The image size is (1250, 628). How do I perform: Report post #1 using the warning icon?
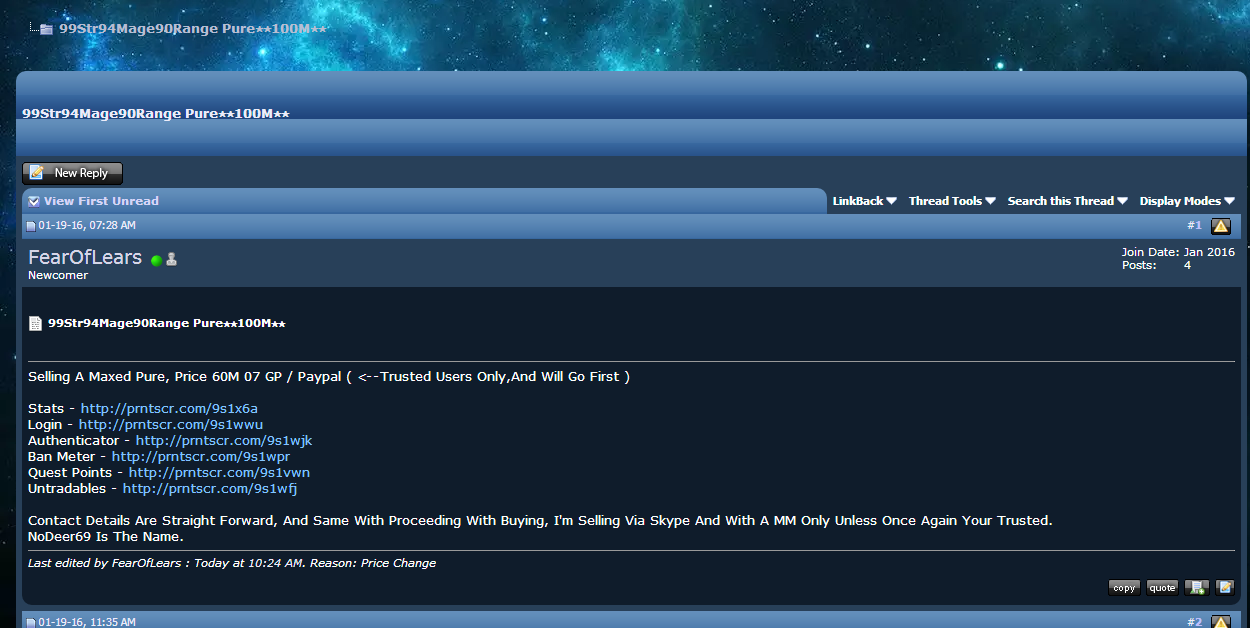[x=1221, y=226]
